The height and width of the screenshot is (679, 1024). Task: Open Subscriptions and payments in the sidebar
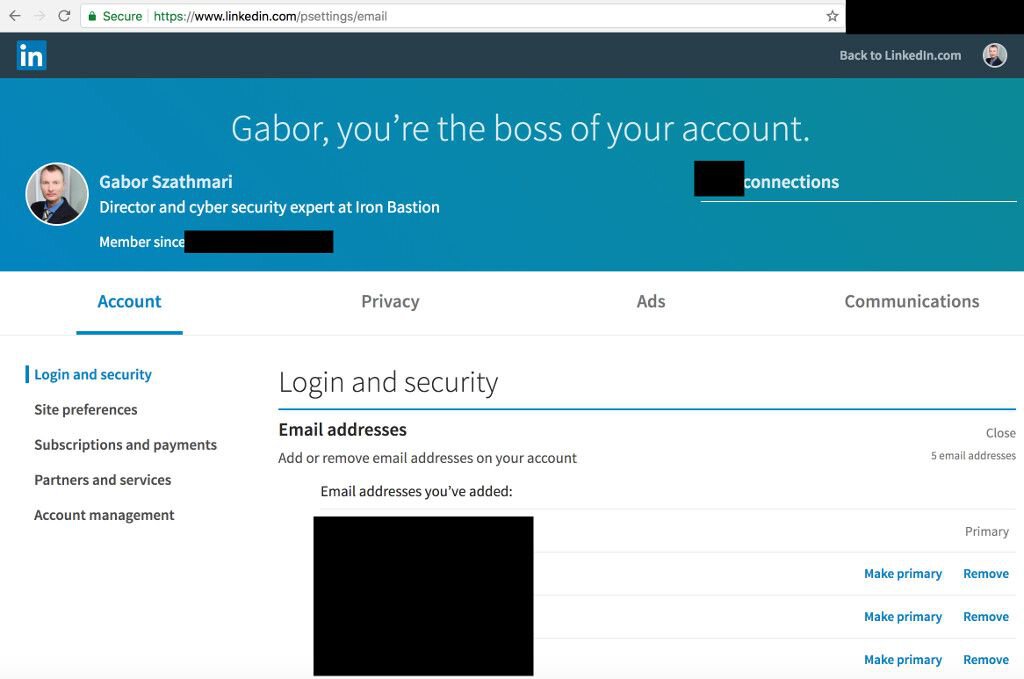[x=125, y=445]
